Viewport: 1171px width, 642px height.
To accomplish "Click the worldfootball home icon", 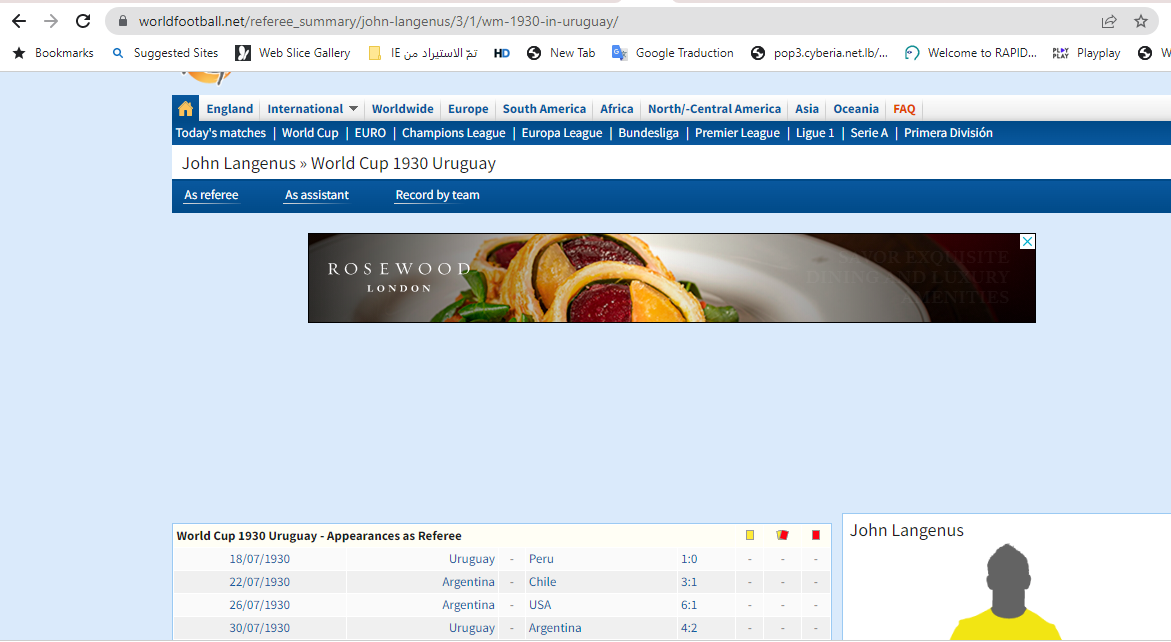I will pyautogui.click(x=185, y=109).
